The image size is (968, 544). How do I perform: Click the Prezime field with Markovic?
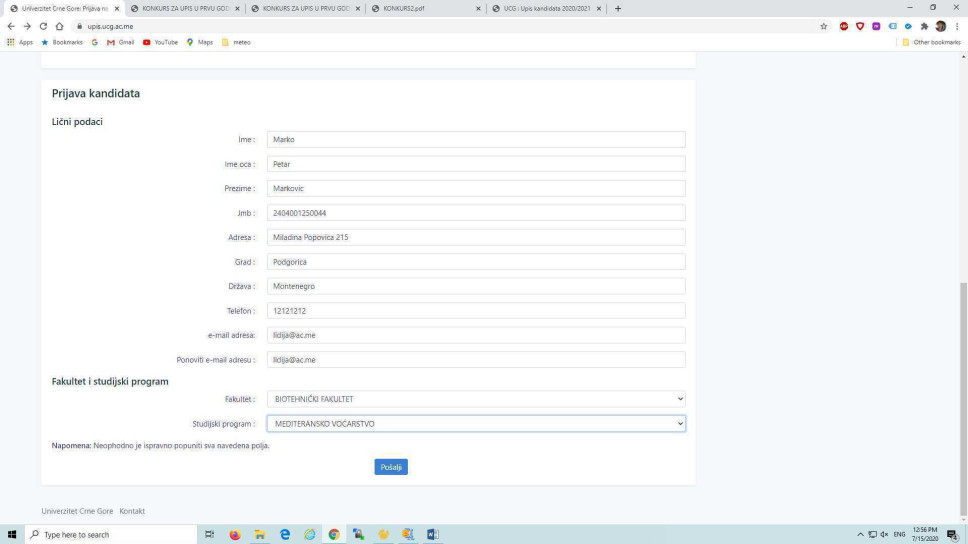[x=476, y=188]
